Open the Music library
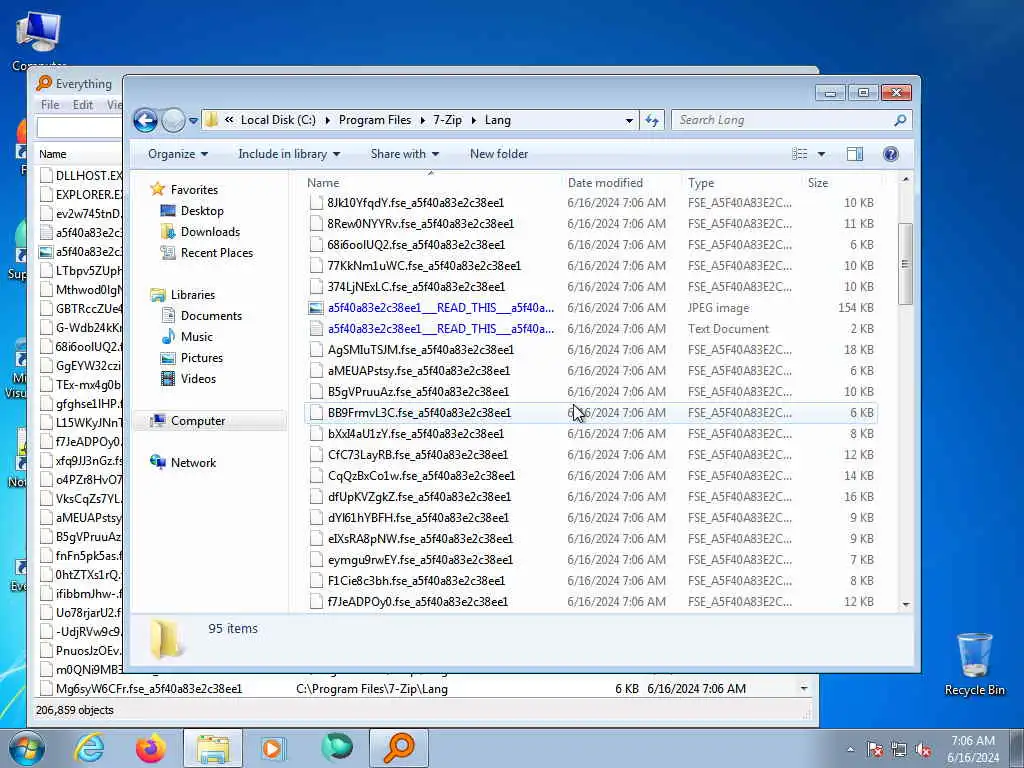Screen dimensions: 1024x768 click(196, 337)
